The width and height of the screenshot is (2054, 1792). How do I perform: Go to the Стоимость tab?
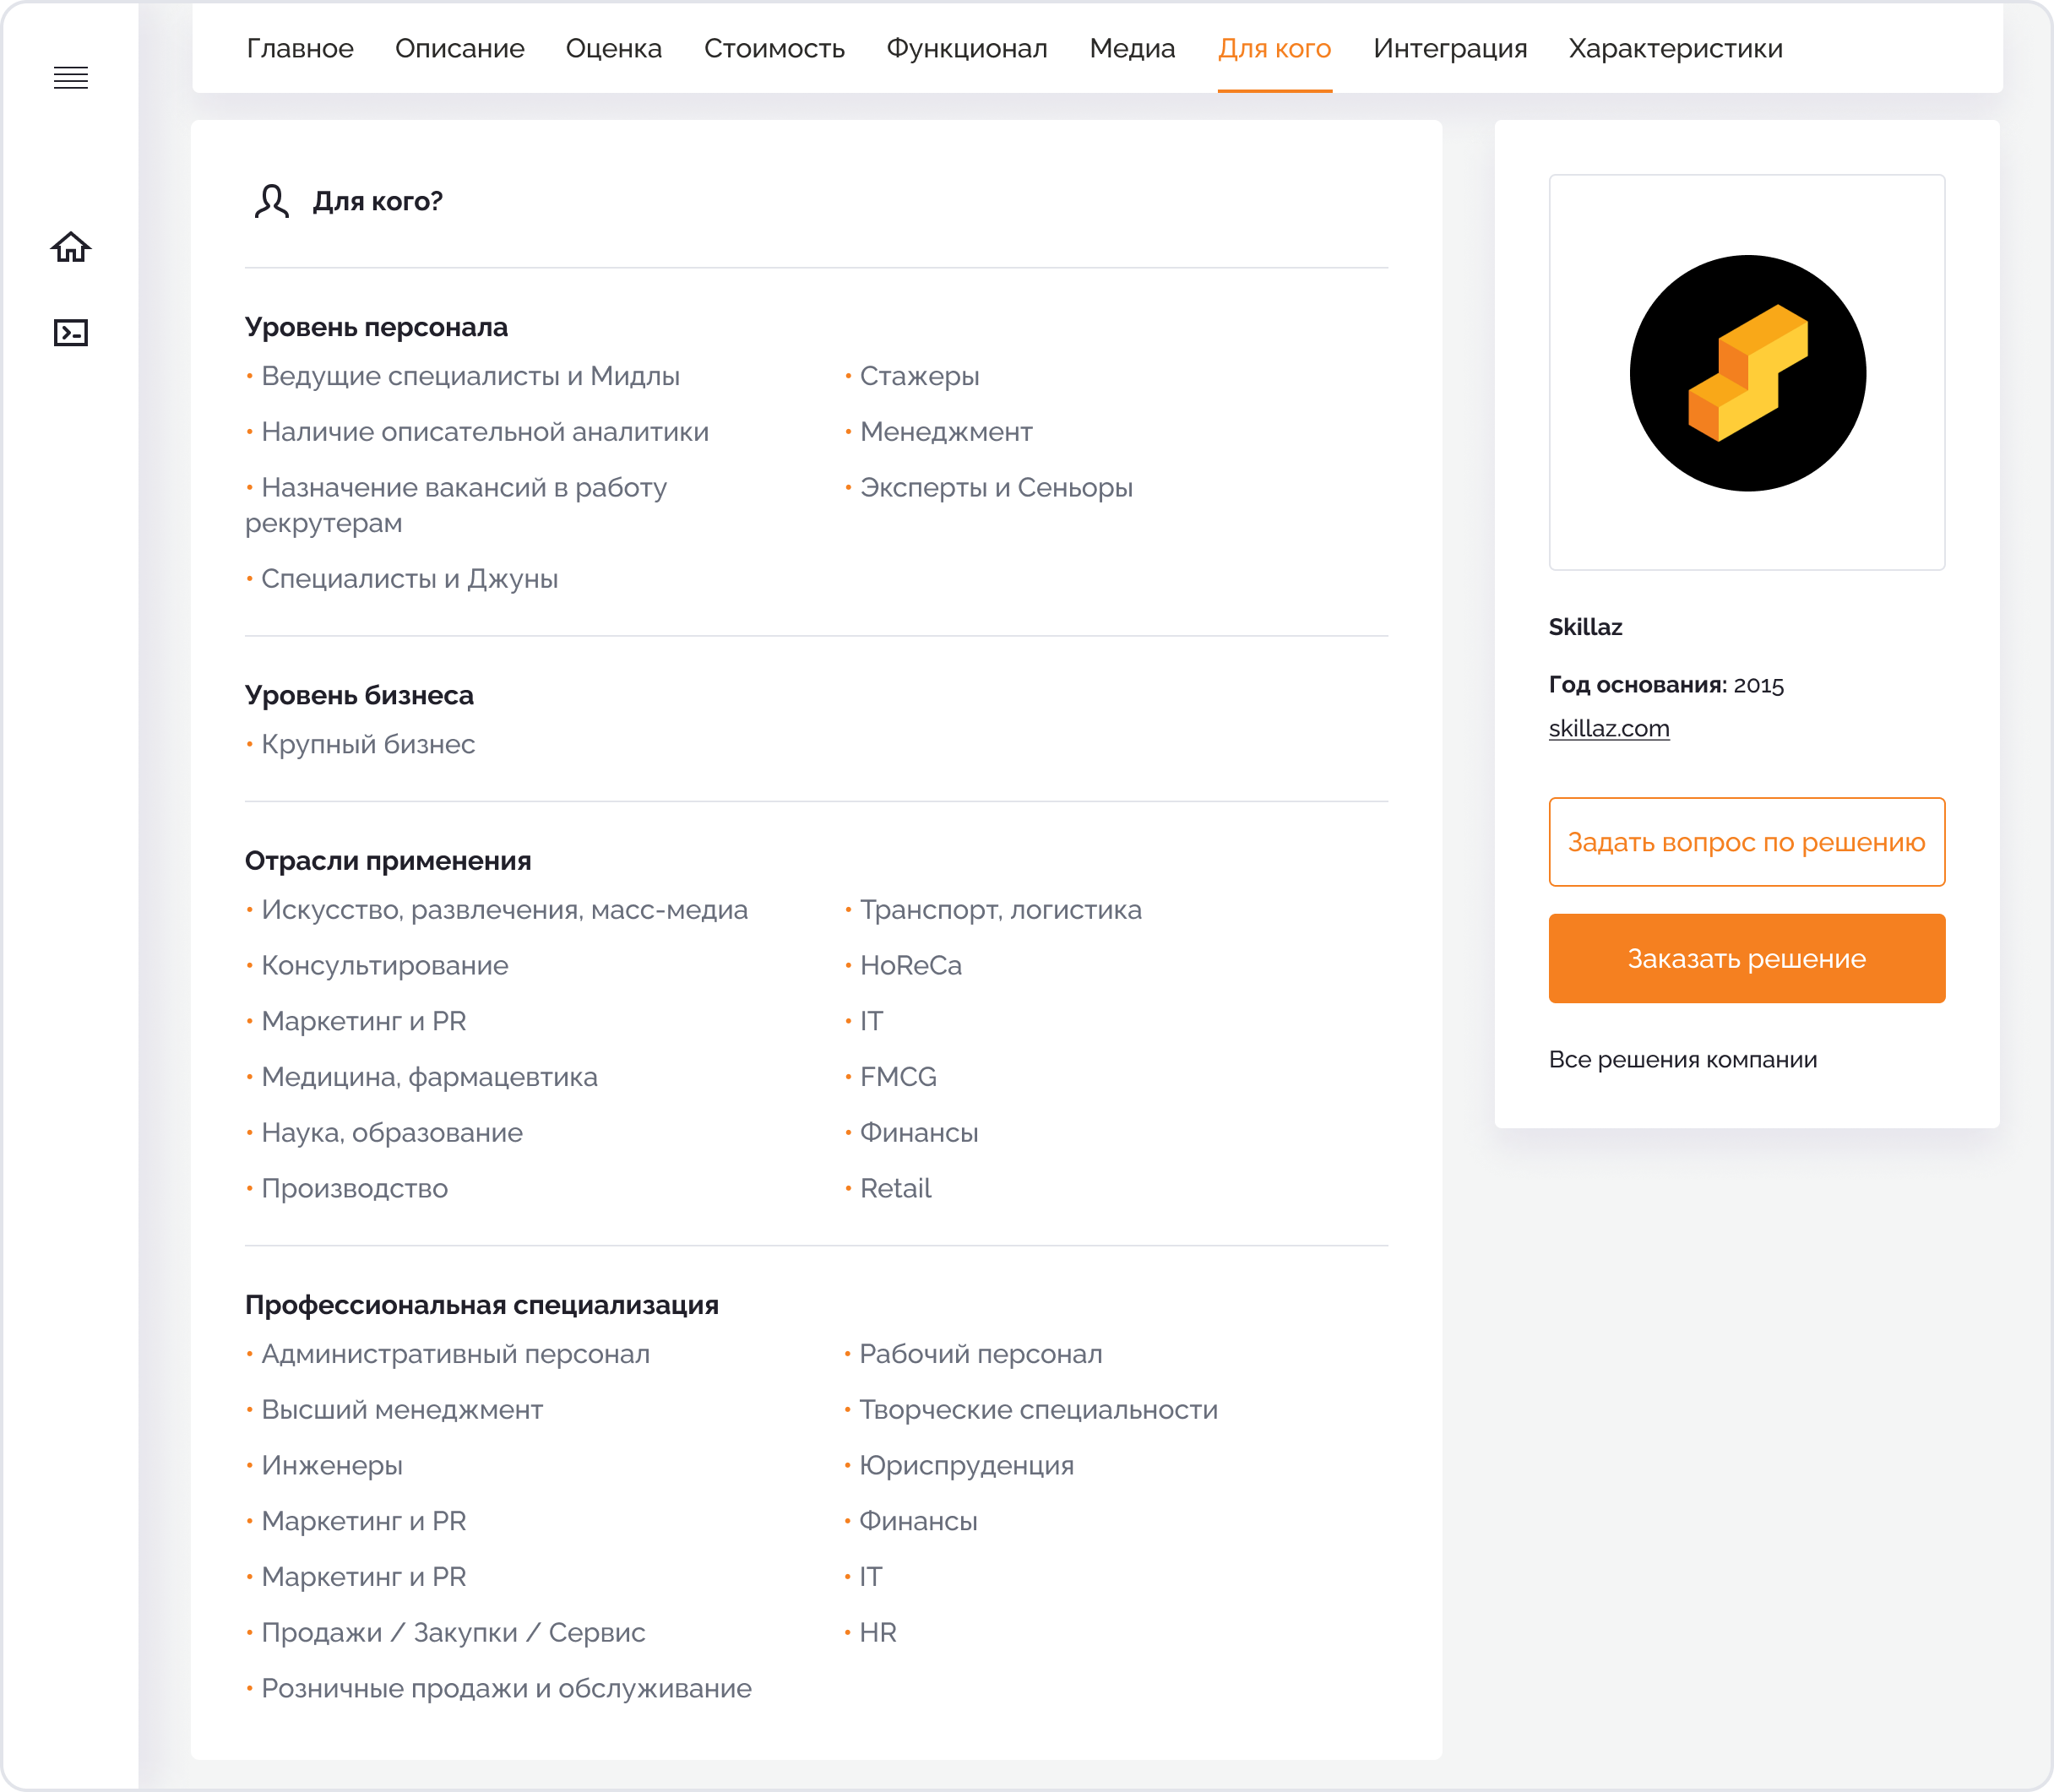[774, 48]
